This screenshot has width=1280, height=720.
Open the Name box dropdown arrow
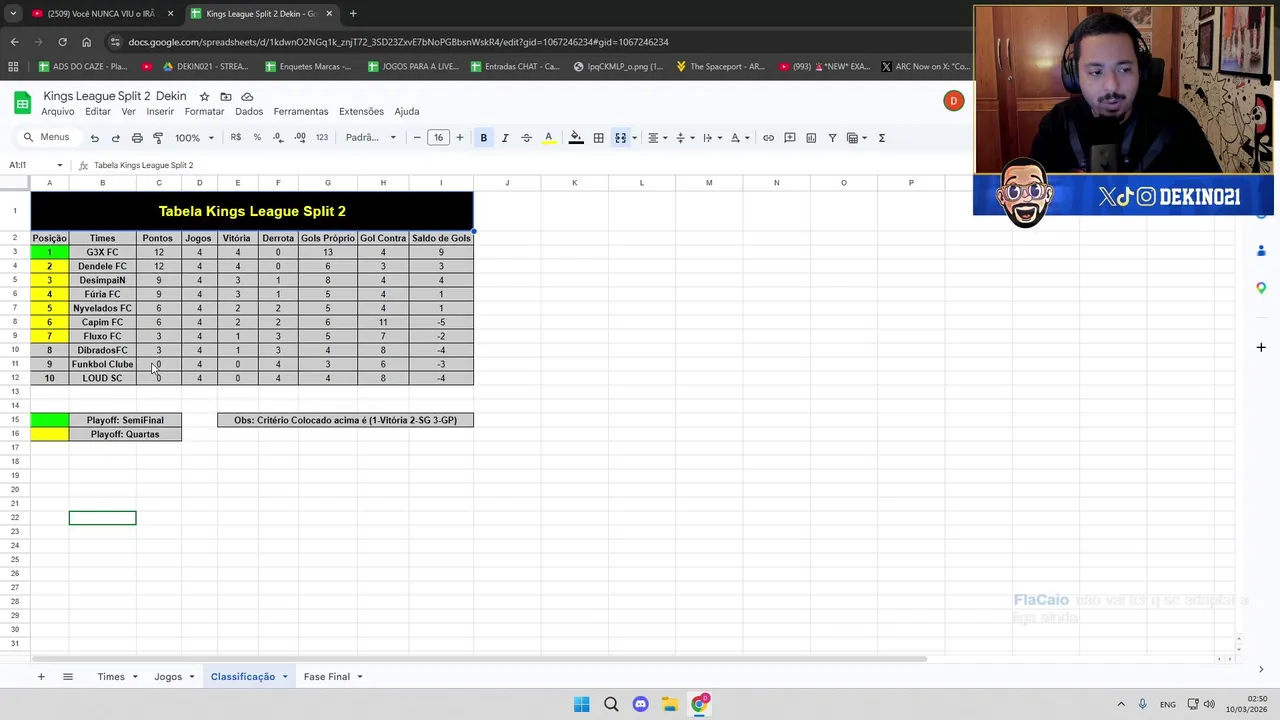point(59,165)
